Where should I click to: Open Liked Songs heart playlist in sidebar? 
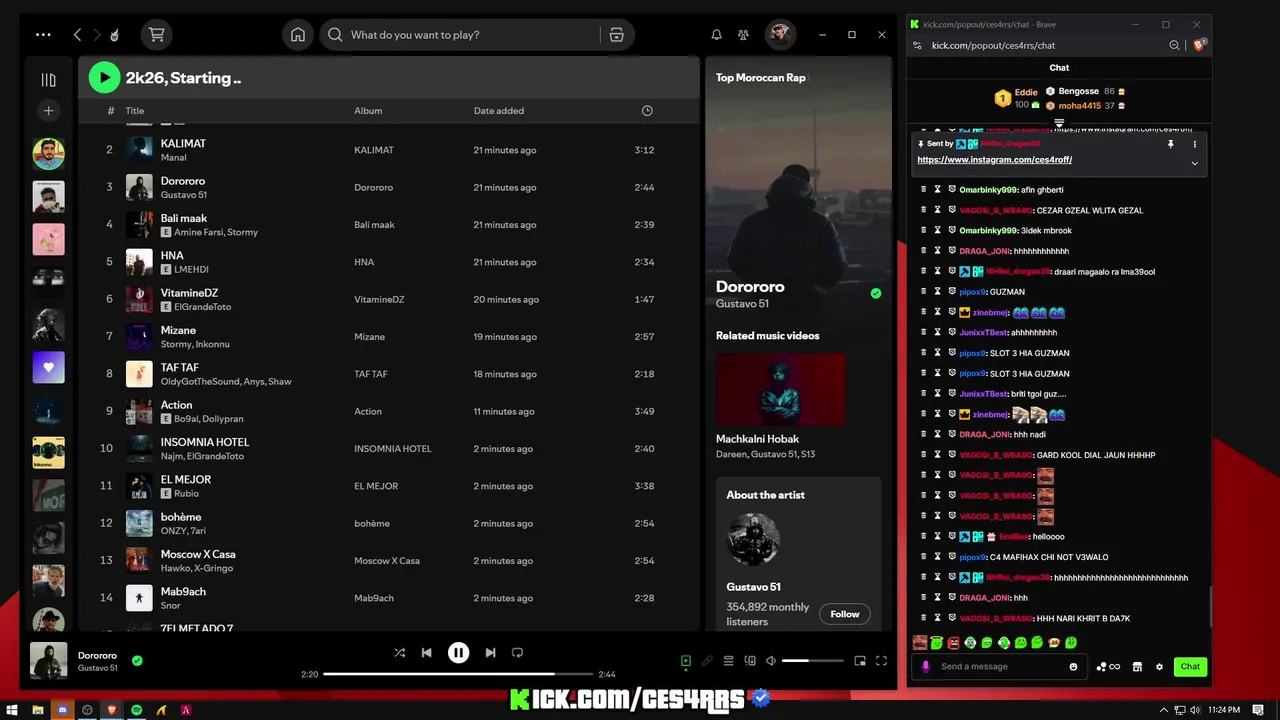coord(48,368)
